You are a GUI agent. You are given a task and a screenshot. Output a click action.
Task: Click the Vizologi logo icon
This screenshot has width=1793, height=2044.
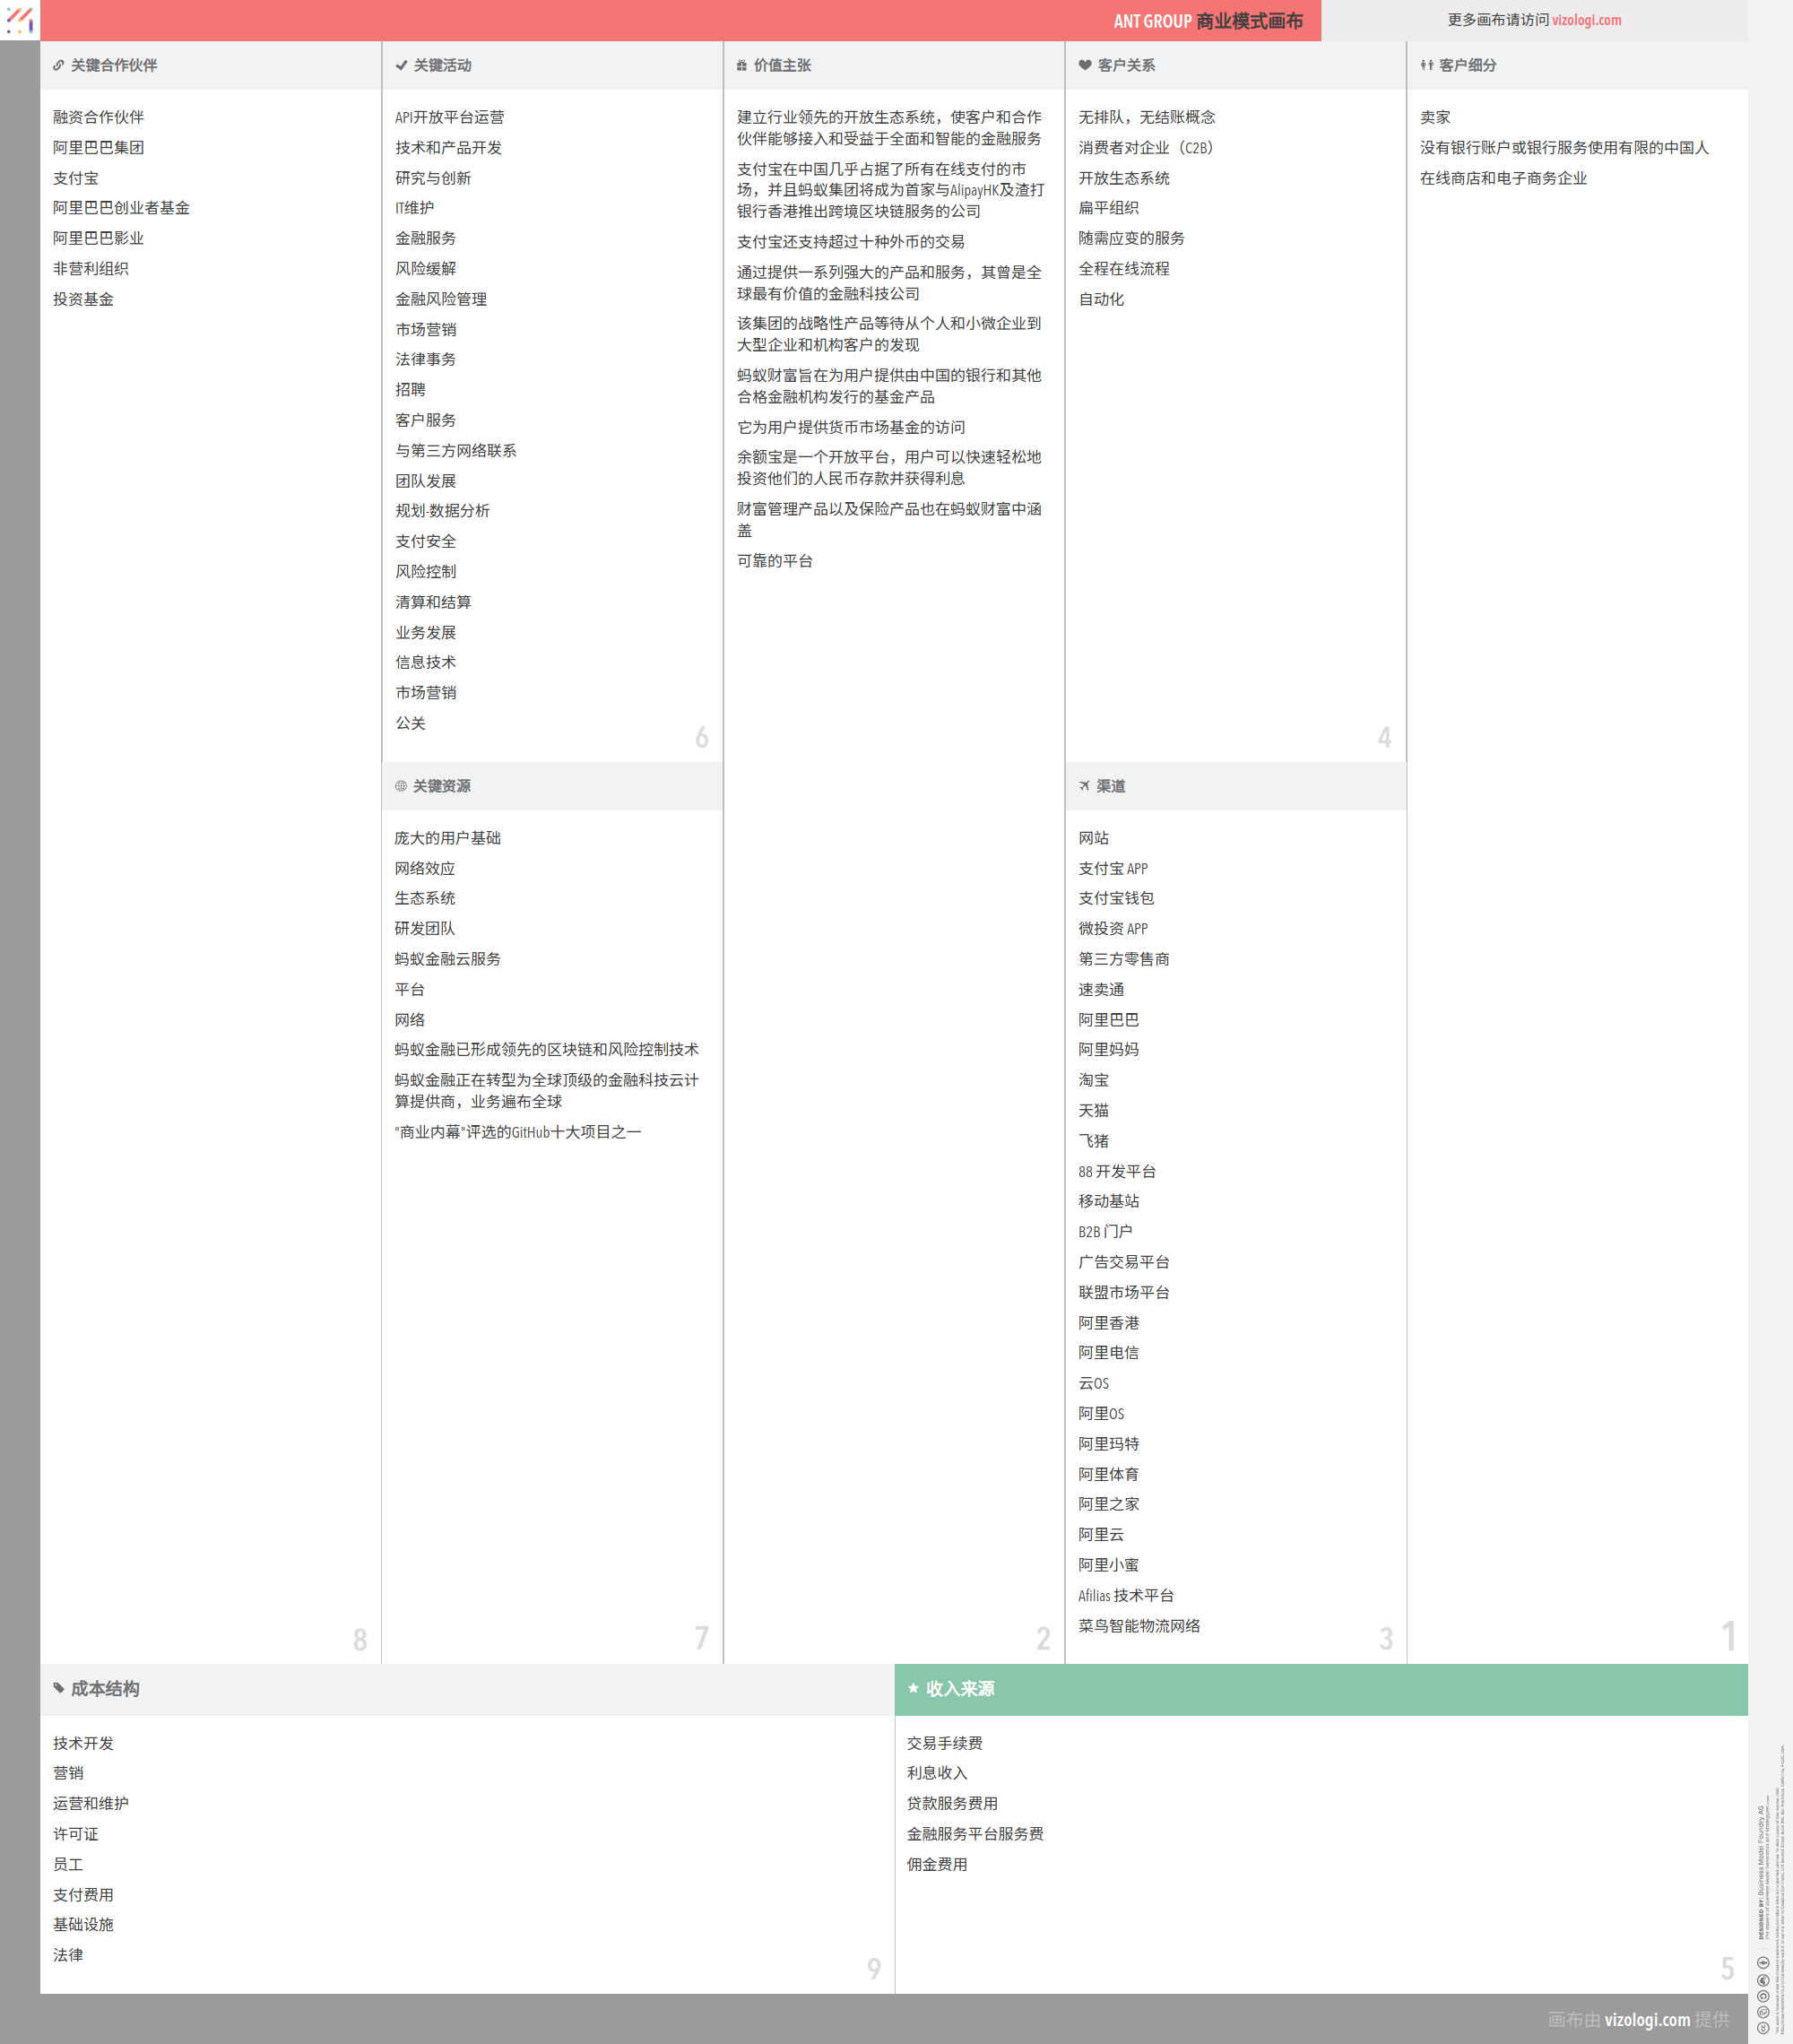point(20,19)
